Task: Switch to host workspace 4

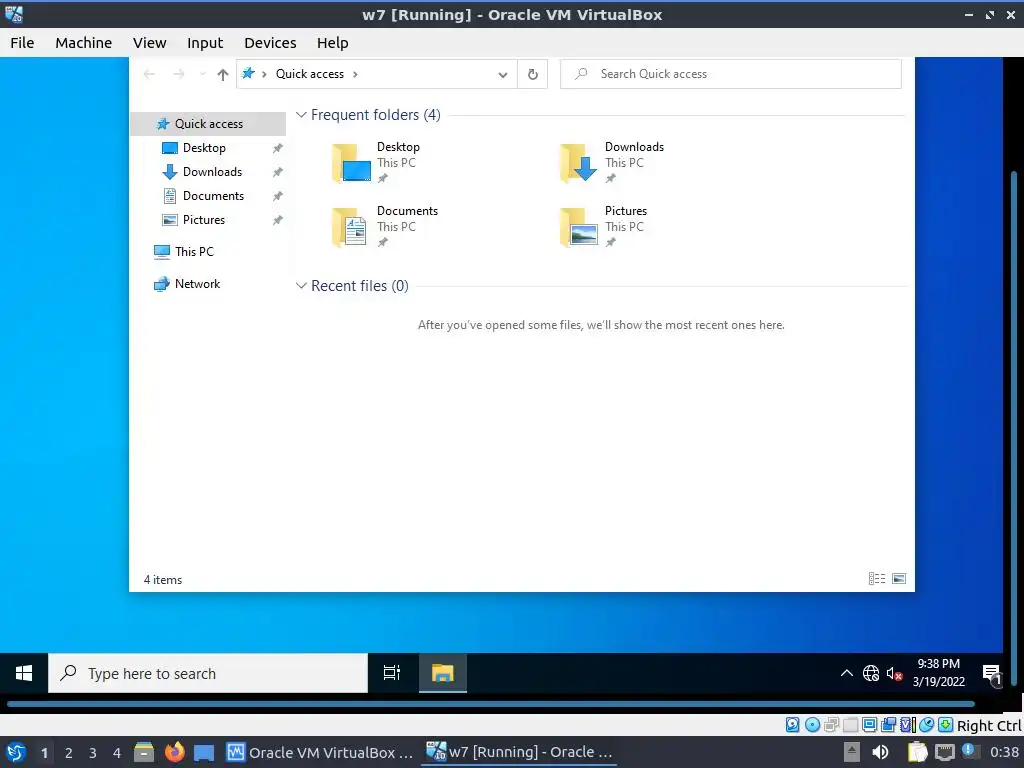Action: click(x=117, y=753)
